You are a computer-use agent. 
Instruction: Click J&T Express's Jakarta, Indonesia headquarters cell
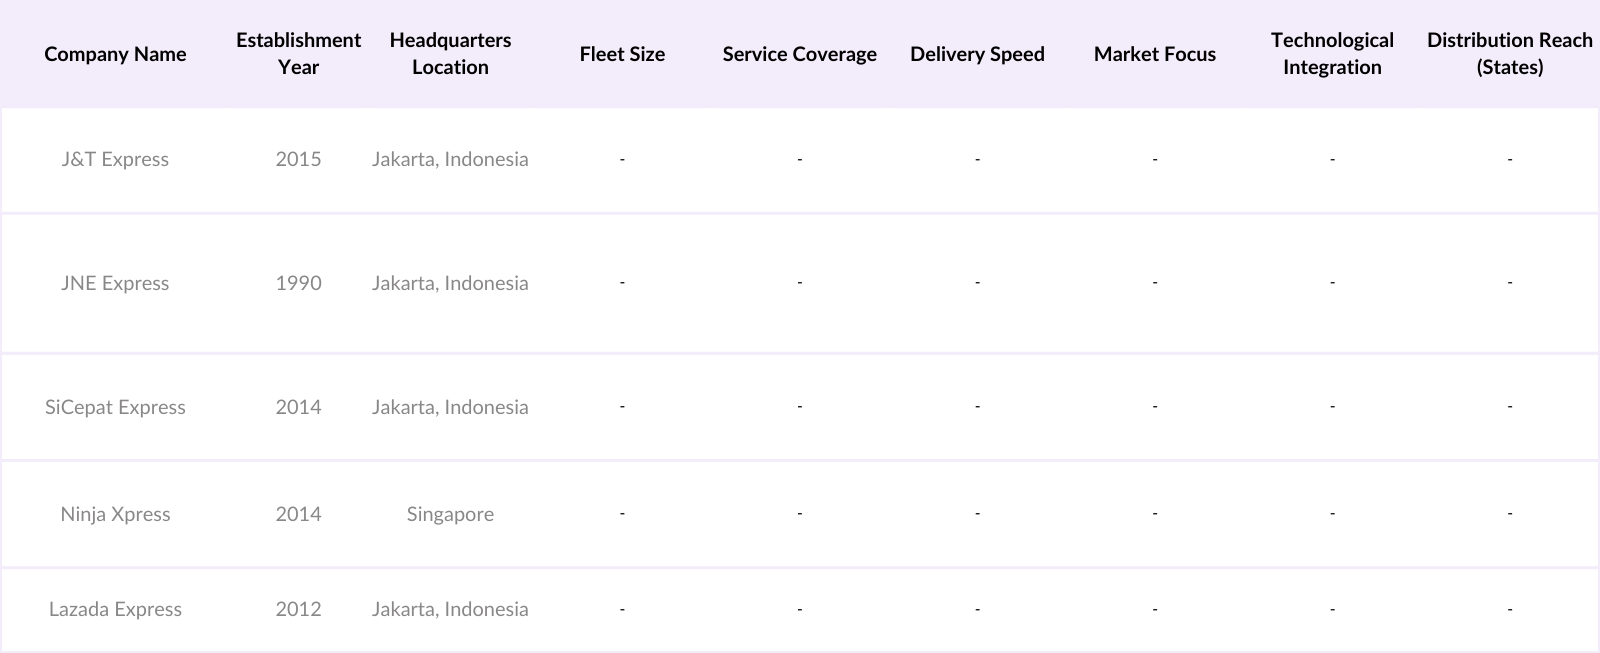[x=450, y=159]
